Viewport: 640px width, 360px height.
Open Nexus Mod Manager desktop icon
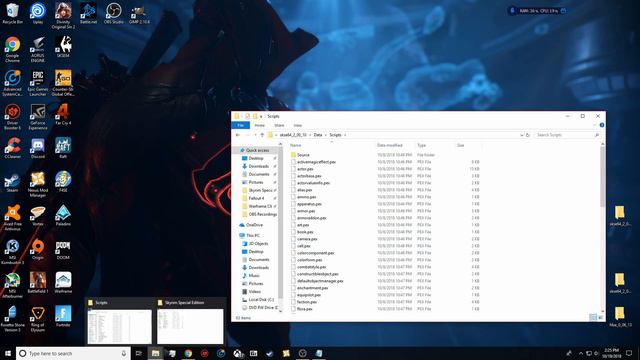(38, 184)
